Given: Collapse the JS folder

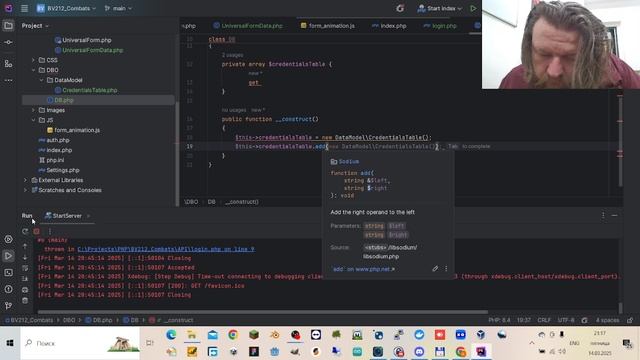Looking at the screenshot, I should (x=33, y=120).
